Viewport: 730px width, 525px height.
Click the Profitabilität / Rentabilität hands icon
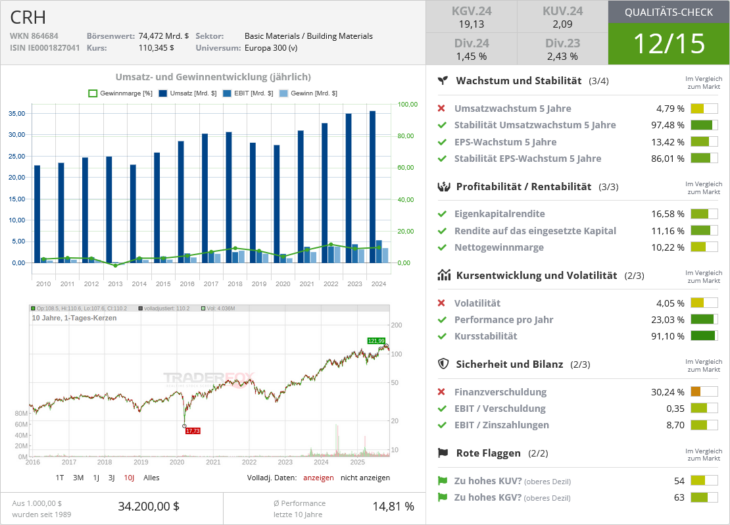[x=442, y=186]
